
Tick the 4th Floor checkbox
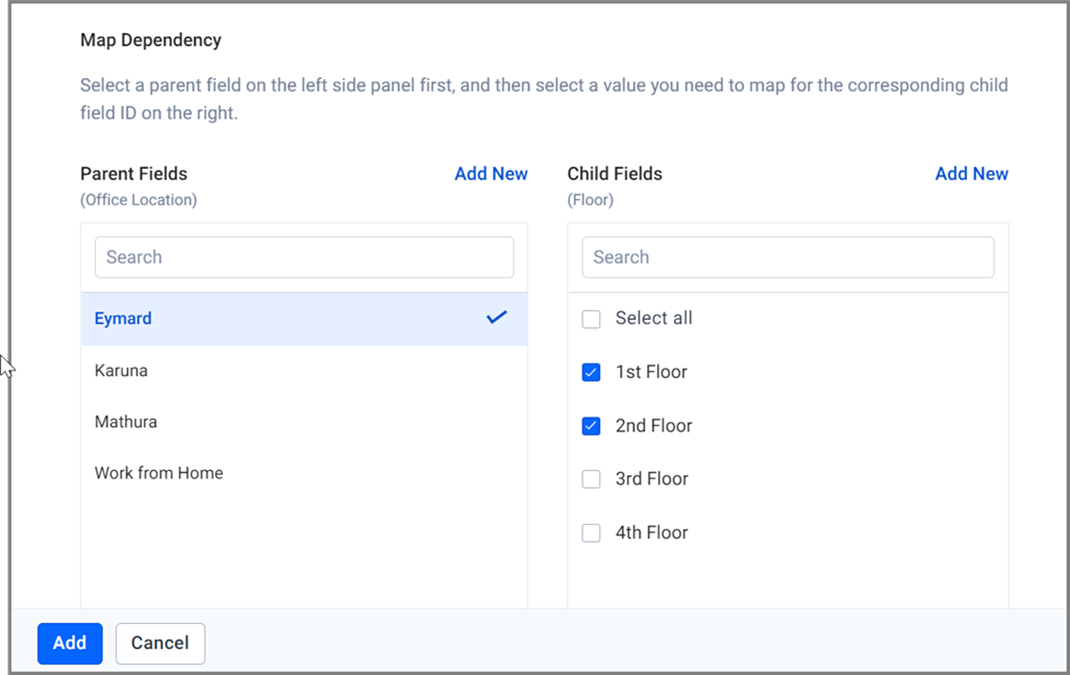[x=591, y=532]
